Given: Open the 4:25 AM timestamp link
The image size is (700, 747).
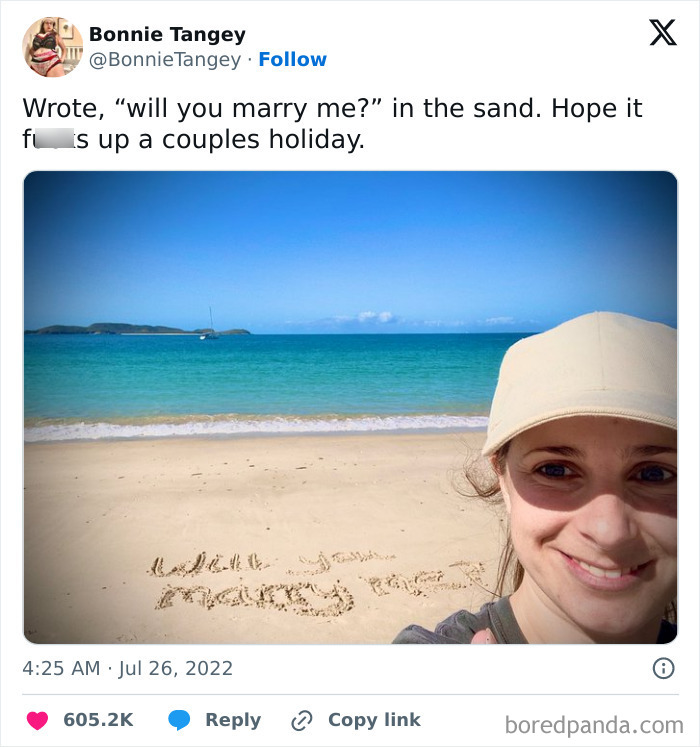Looking at the screenshot, I should 61,668.
